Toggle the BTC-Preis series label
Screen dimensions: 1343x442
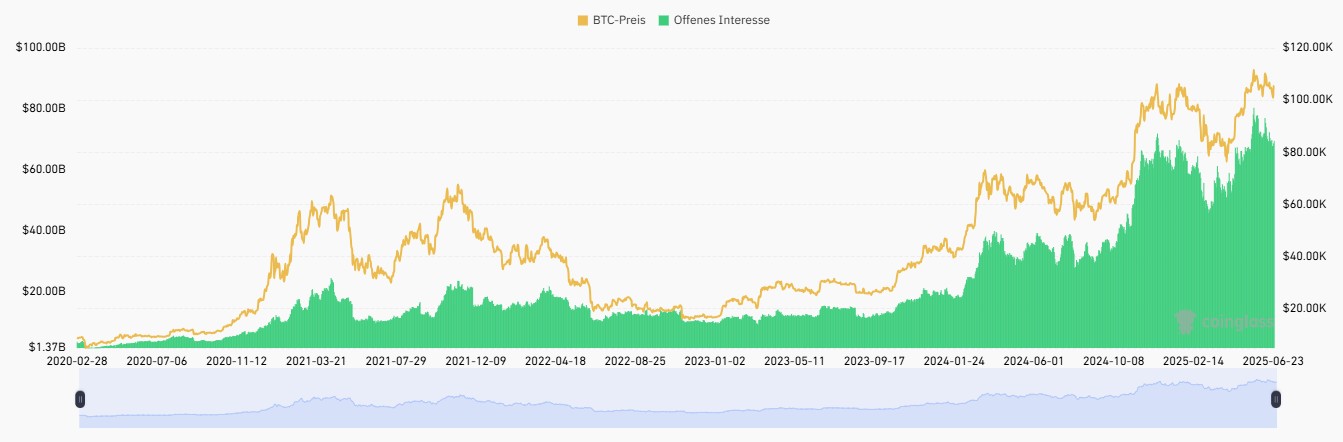(x=619, y=20)
